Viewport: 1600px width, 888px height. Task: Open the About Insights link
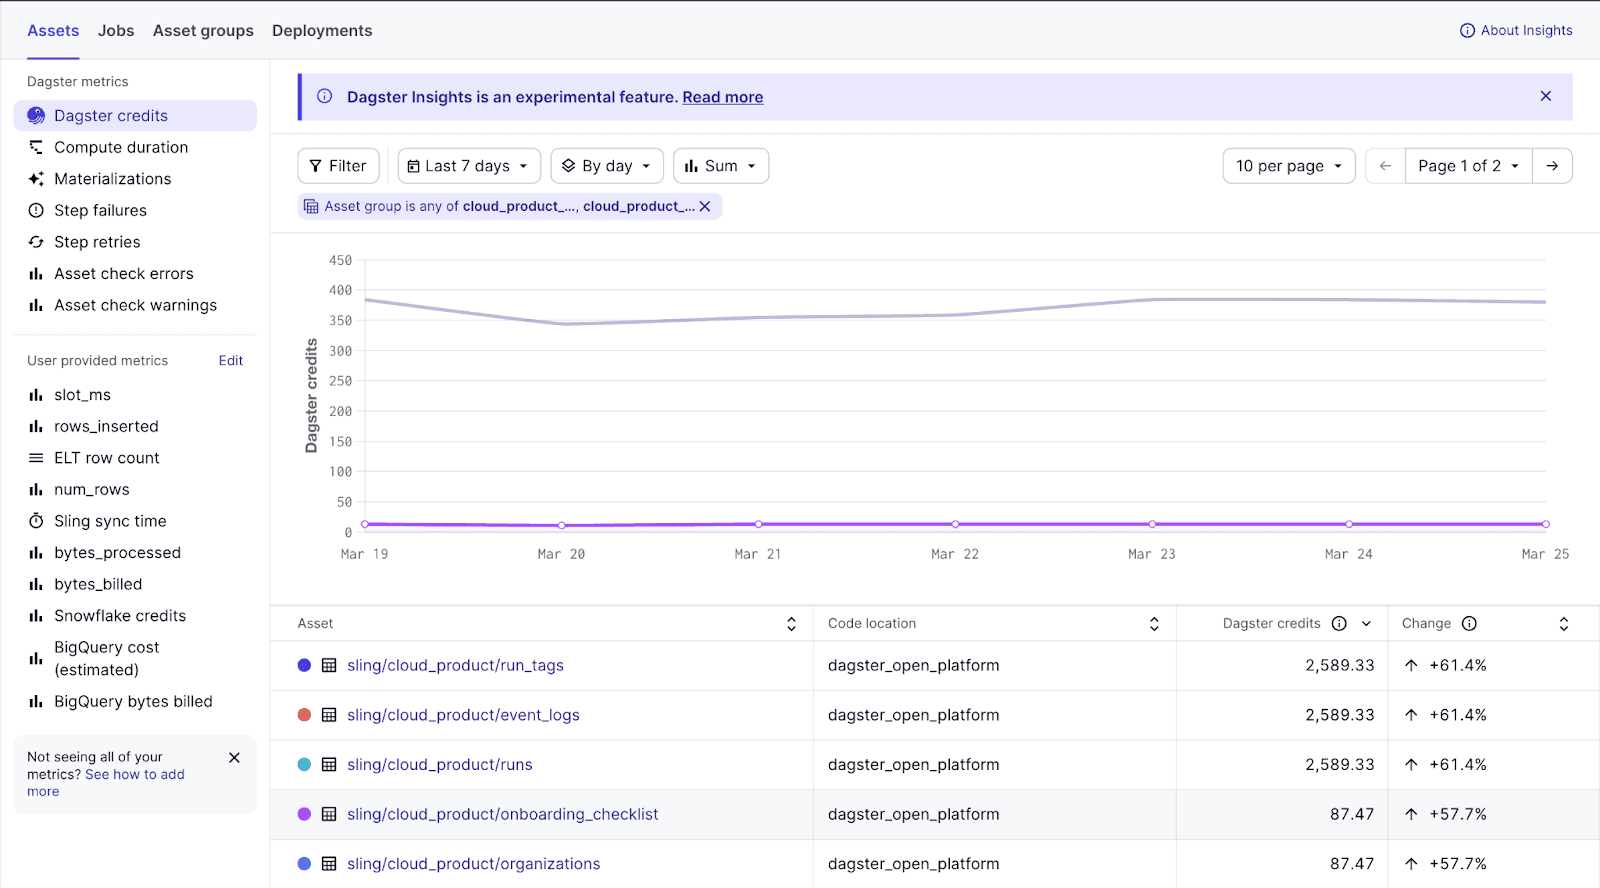pos(1516,30)
